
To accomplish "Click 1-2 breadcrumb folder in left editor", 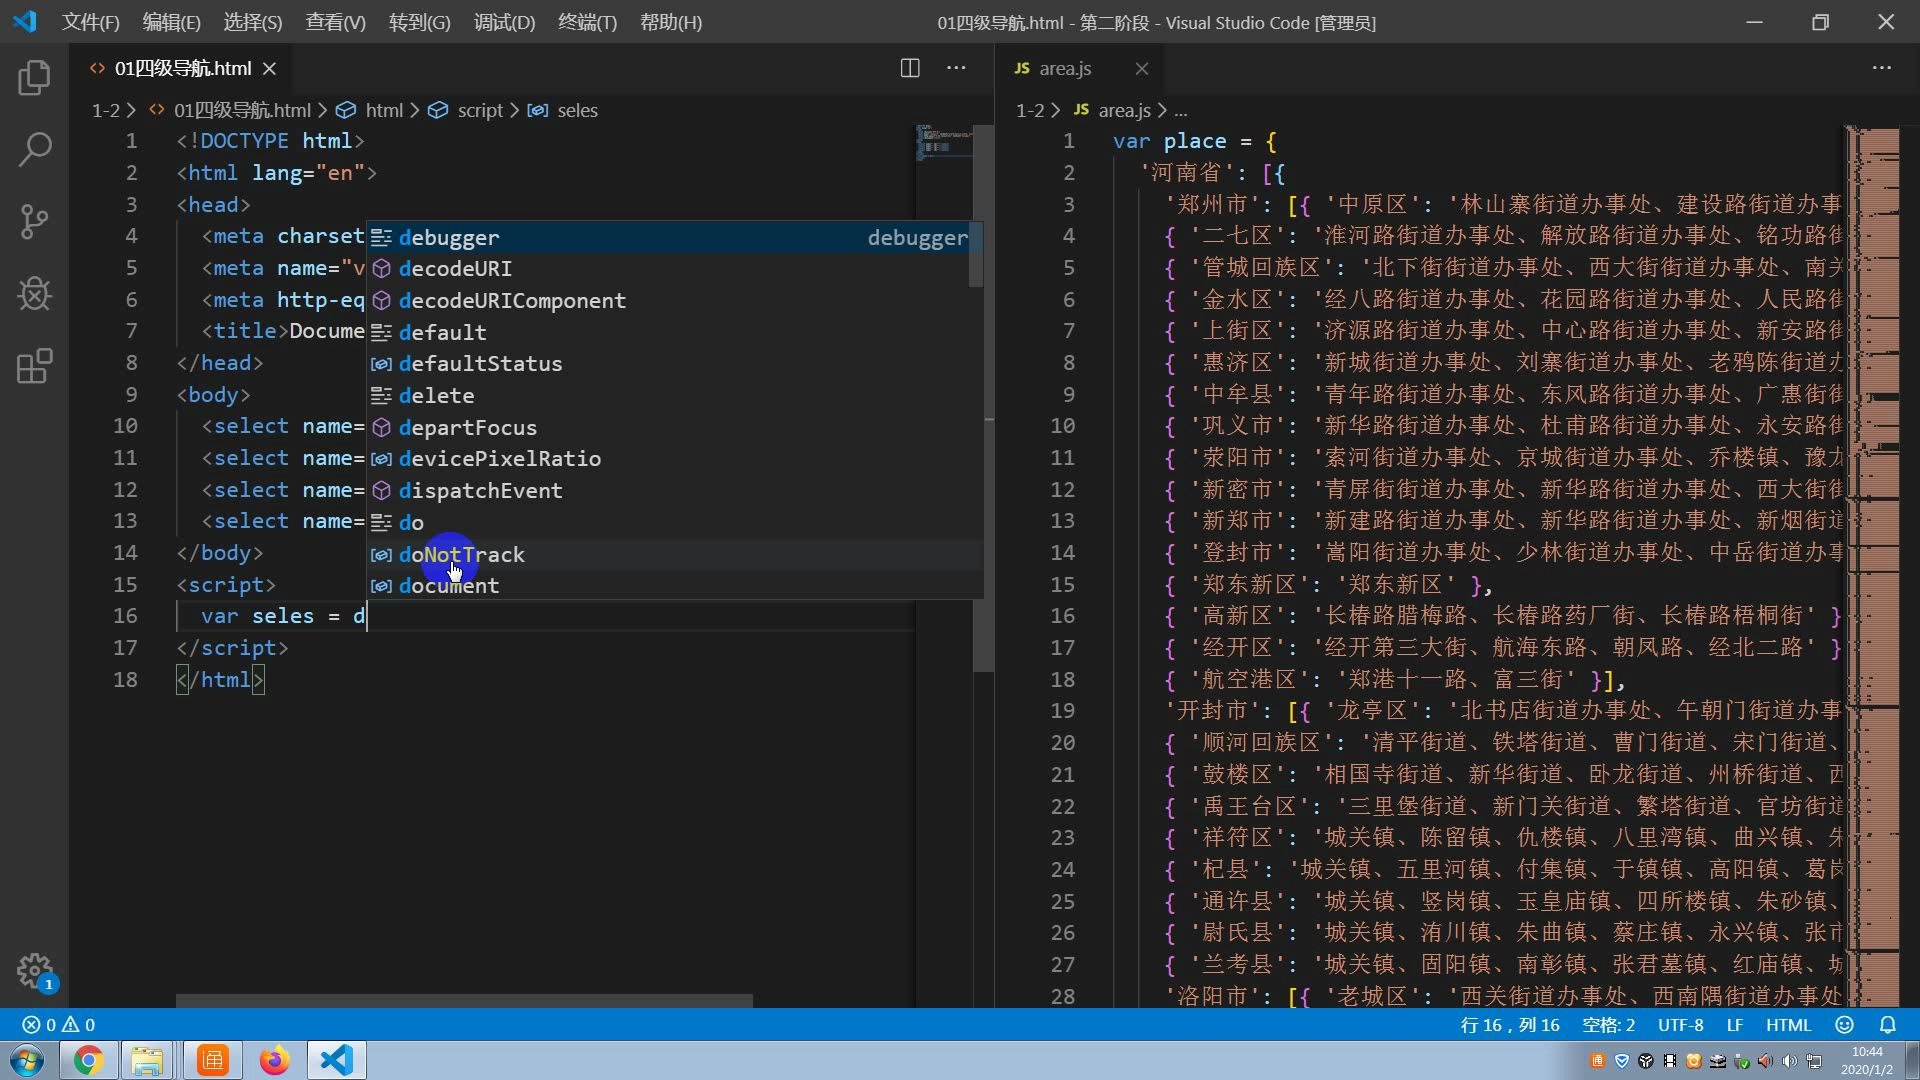I will tap(105, 110).
